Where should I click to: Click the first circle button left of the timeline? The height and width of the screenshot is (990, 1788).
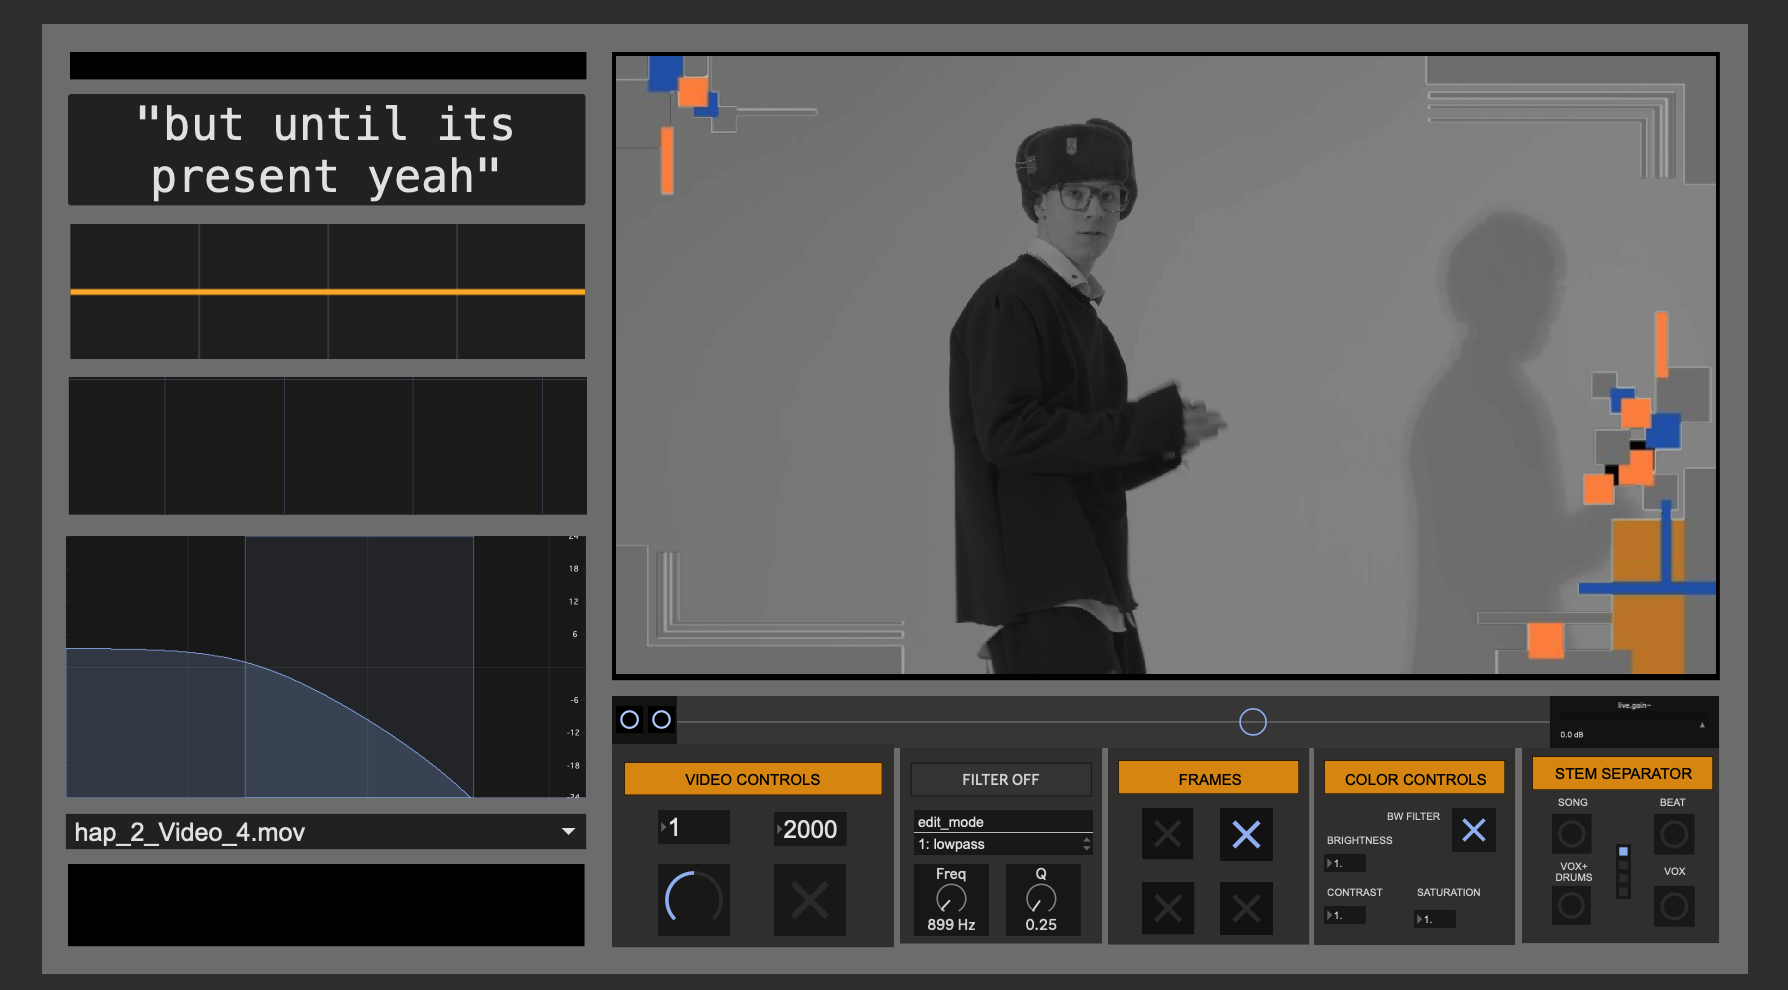pyautogui.click(x=629, y=720)
